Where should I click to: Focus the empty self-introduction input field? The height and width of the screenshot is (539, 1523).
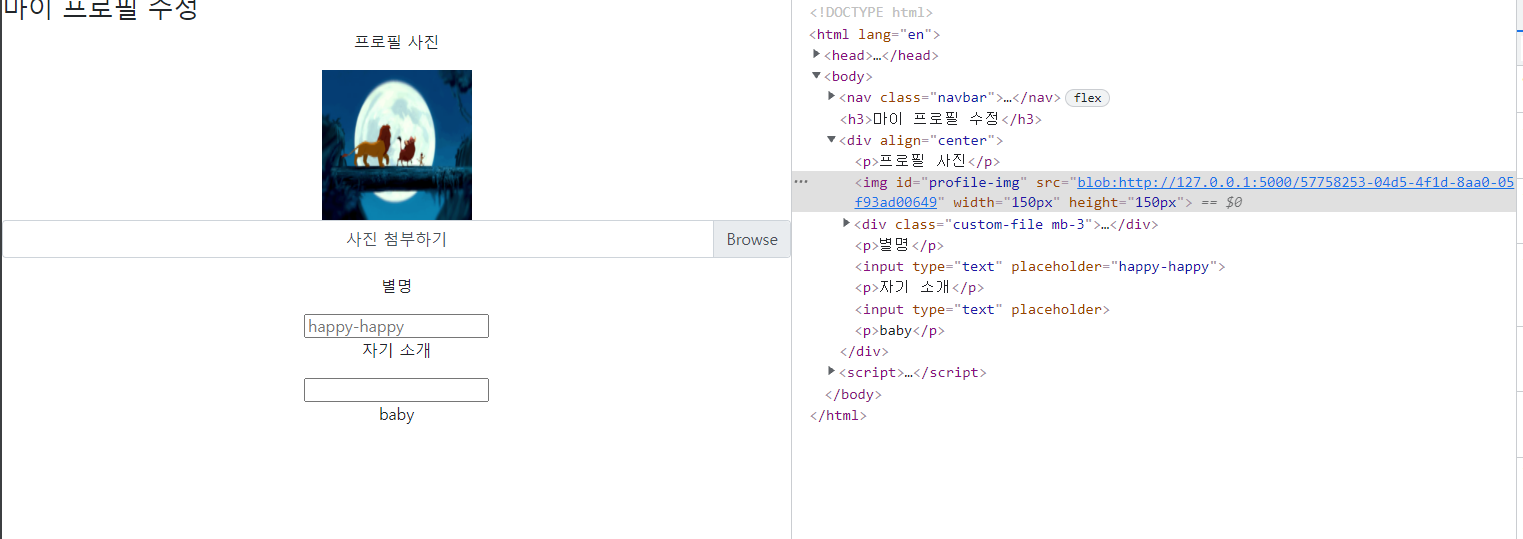[x=396, y=390]
